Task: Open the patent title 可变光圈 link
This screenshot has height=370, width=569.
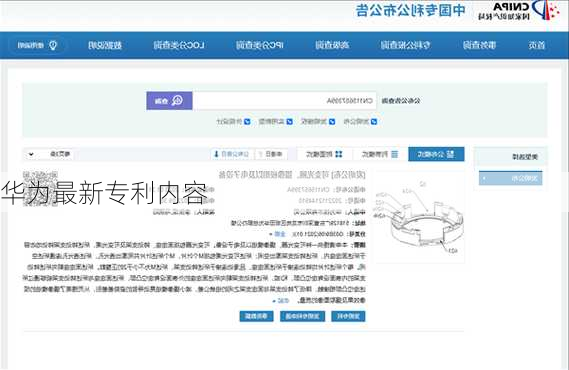Action: pos(292,175)
